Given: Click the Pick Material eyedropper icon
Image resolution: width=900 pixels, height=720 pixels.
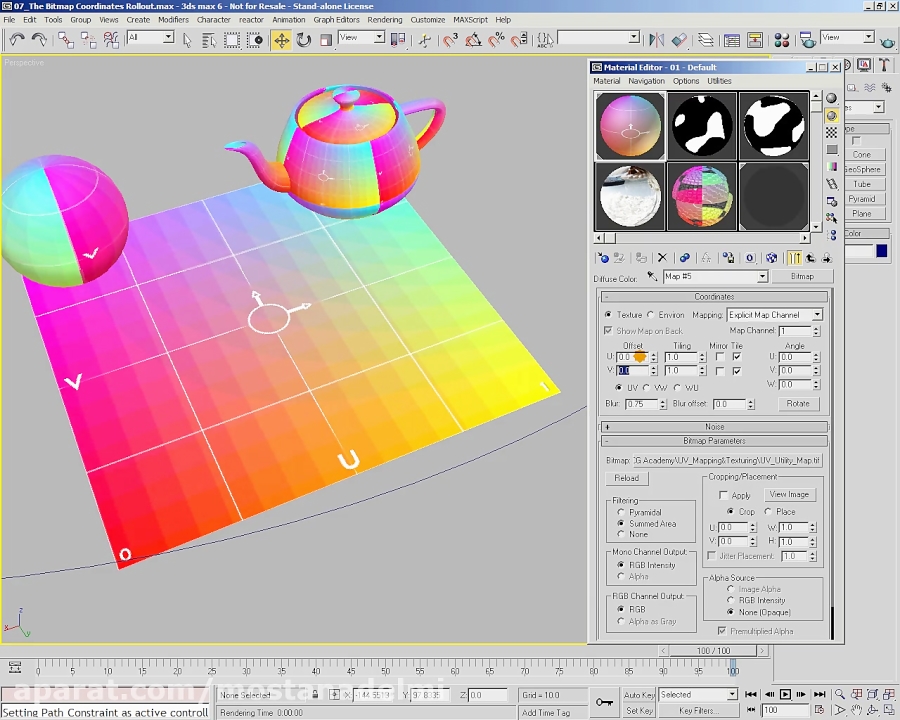Looking at the screenshot, I should point(652,277).
